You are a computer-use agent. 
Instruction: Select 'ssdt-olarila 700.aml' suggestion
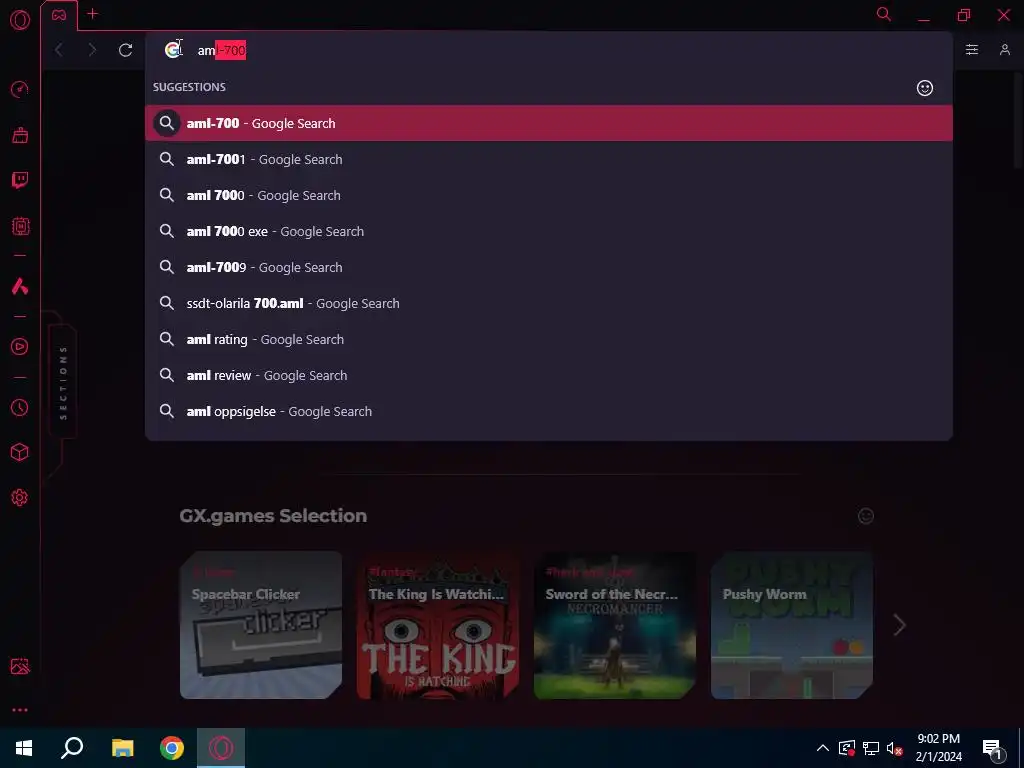click(x=549, y=303)
